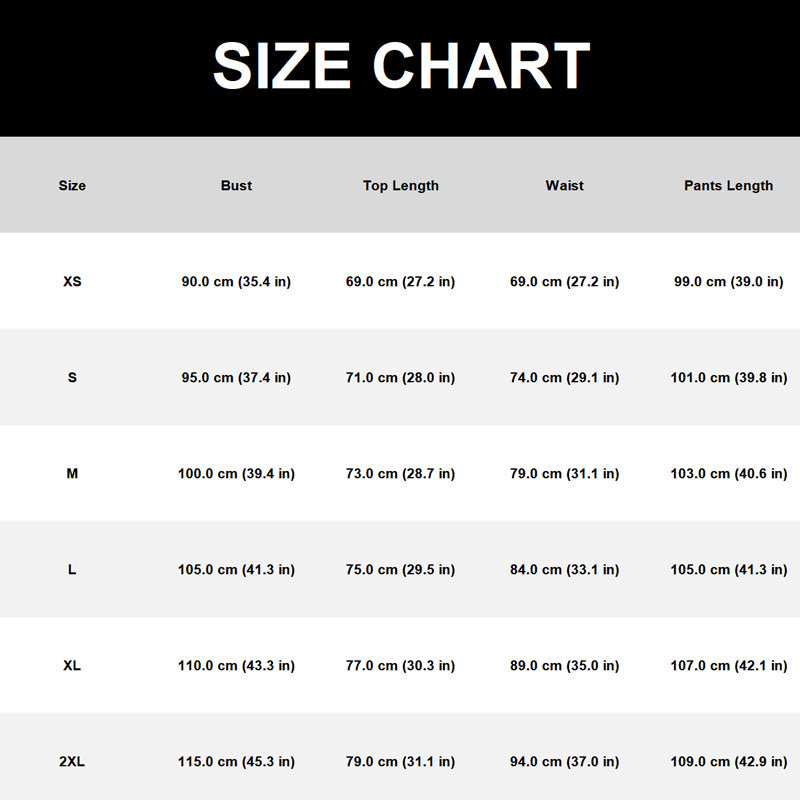Image resolution: width=800 pixels, height=800 pixels.
Task: Click the L size row label
Action: click(x=72, y=569)
